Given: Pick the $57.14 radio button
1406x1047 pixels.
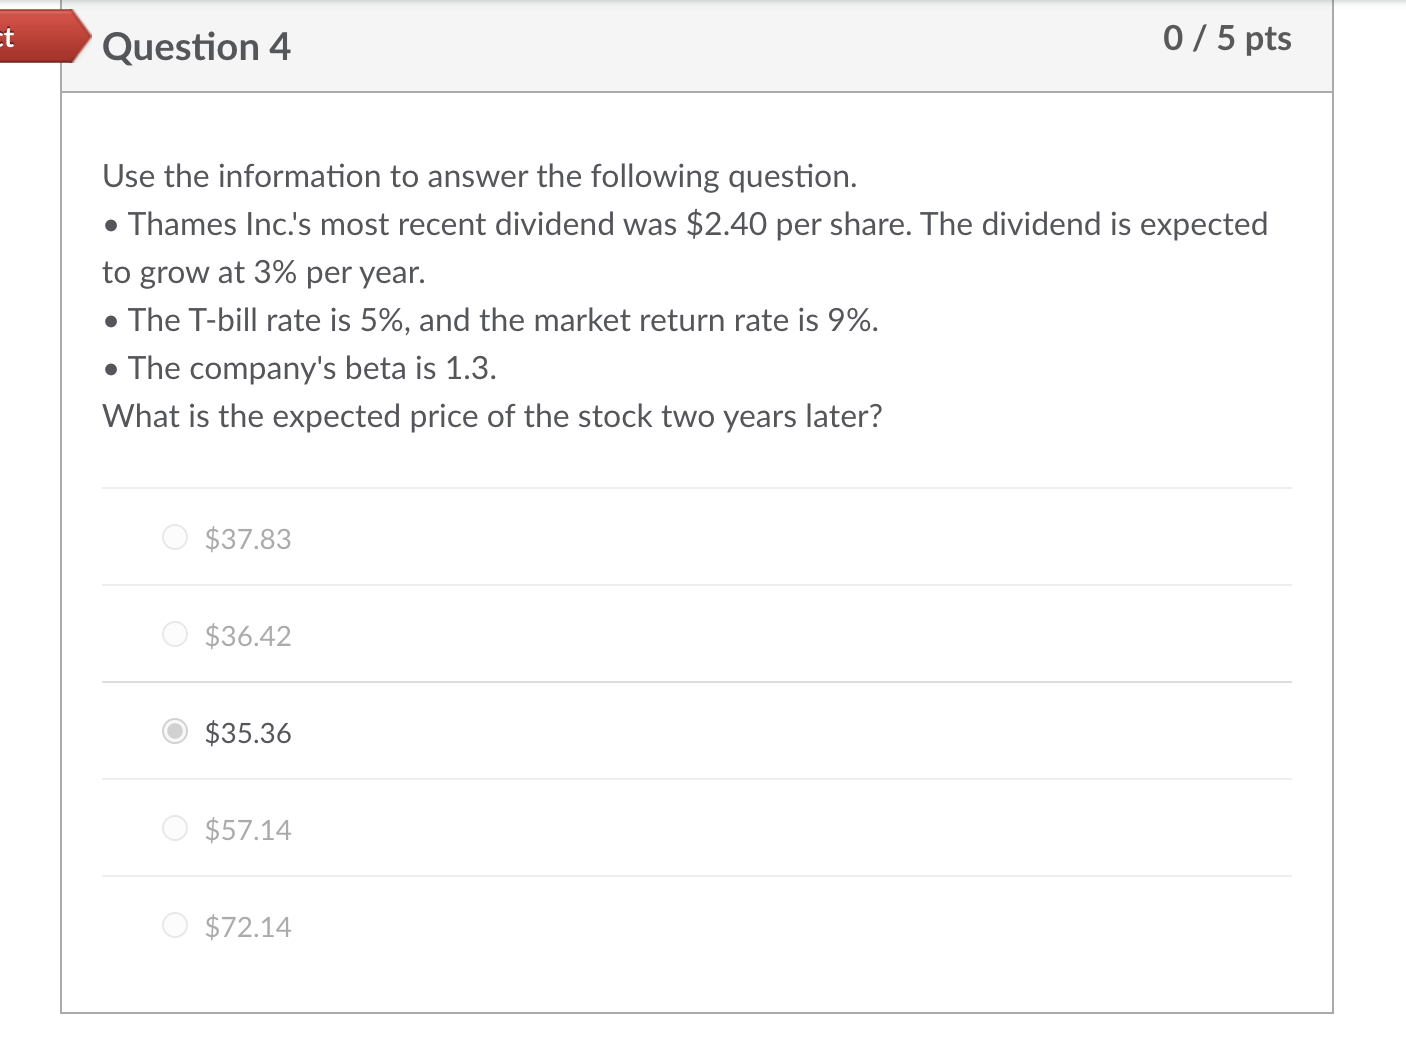Looking at the screenshot, I should point(175,829).
